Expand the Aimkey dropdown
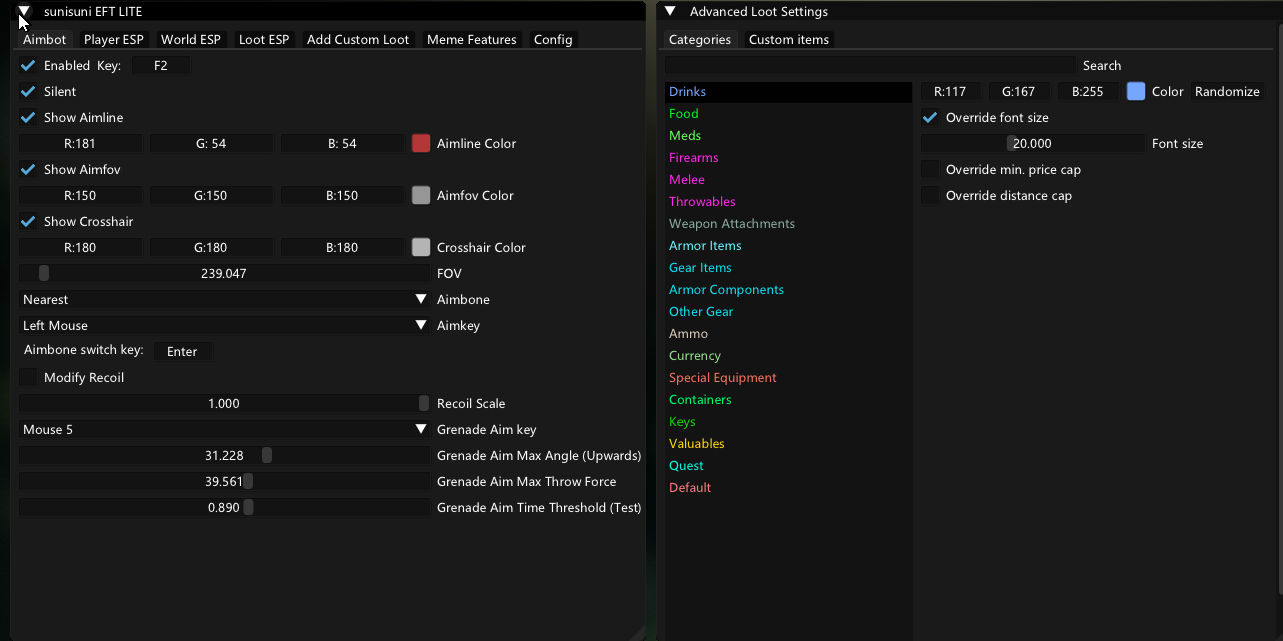The image size is (1283, 641). coord(224,325)
